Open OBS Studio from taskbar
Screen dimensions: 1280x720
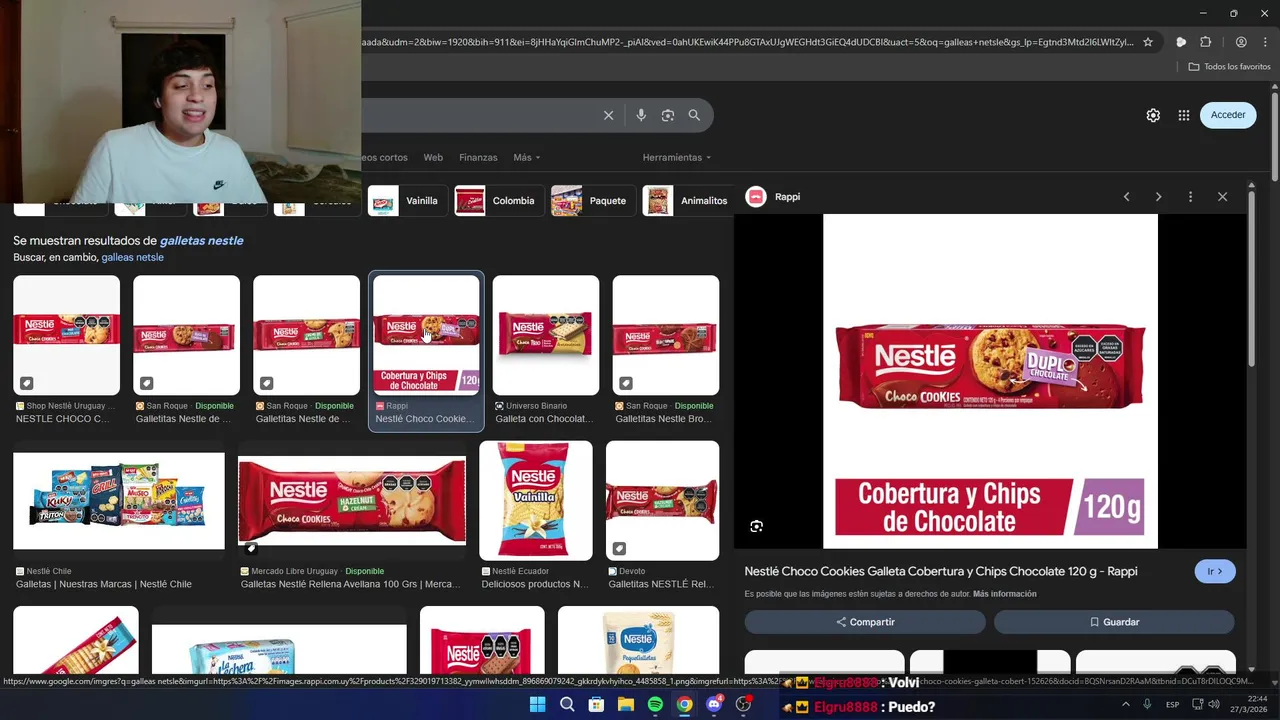click(x=743, y=705)
